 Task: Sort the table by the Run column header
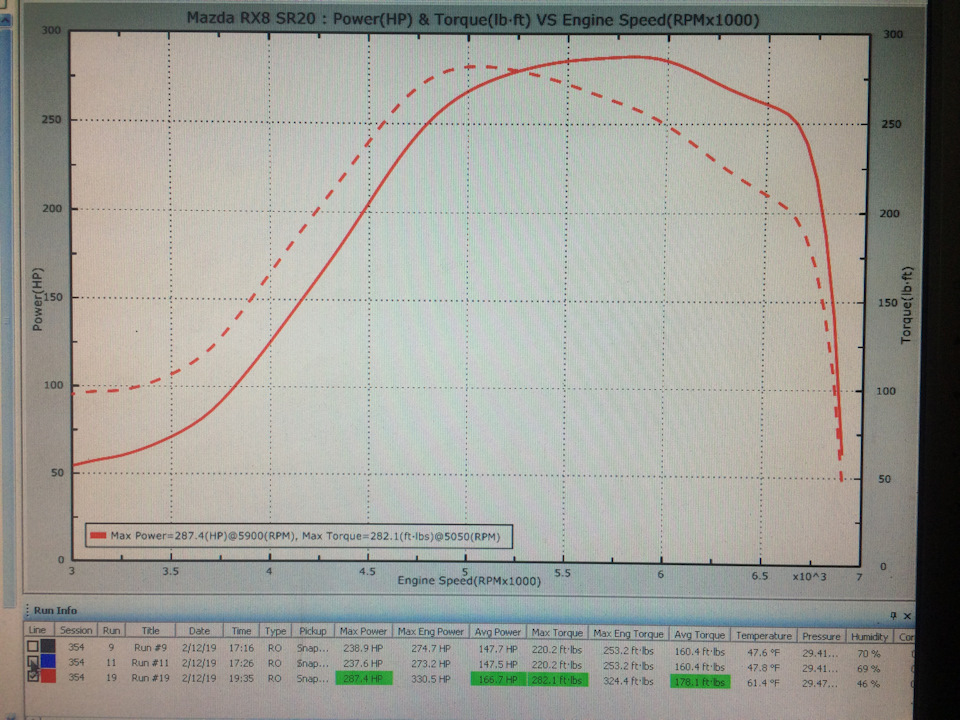(111, 630)
